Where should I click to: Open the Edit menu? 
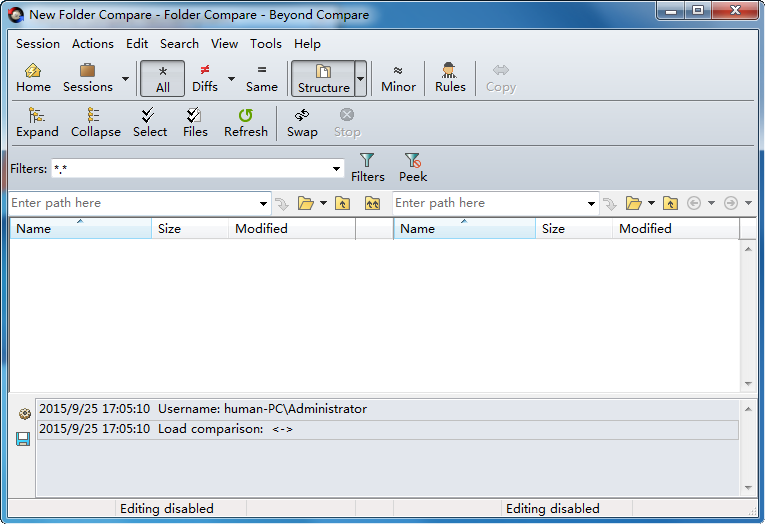[x=137, y=44]
